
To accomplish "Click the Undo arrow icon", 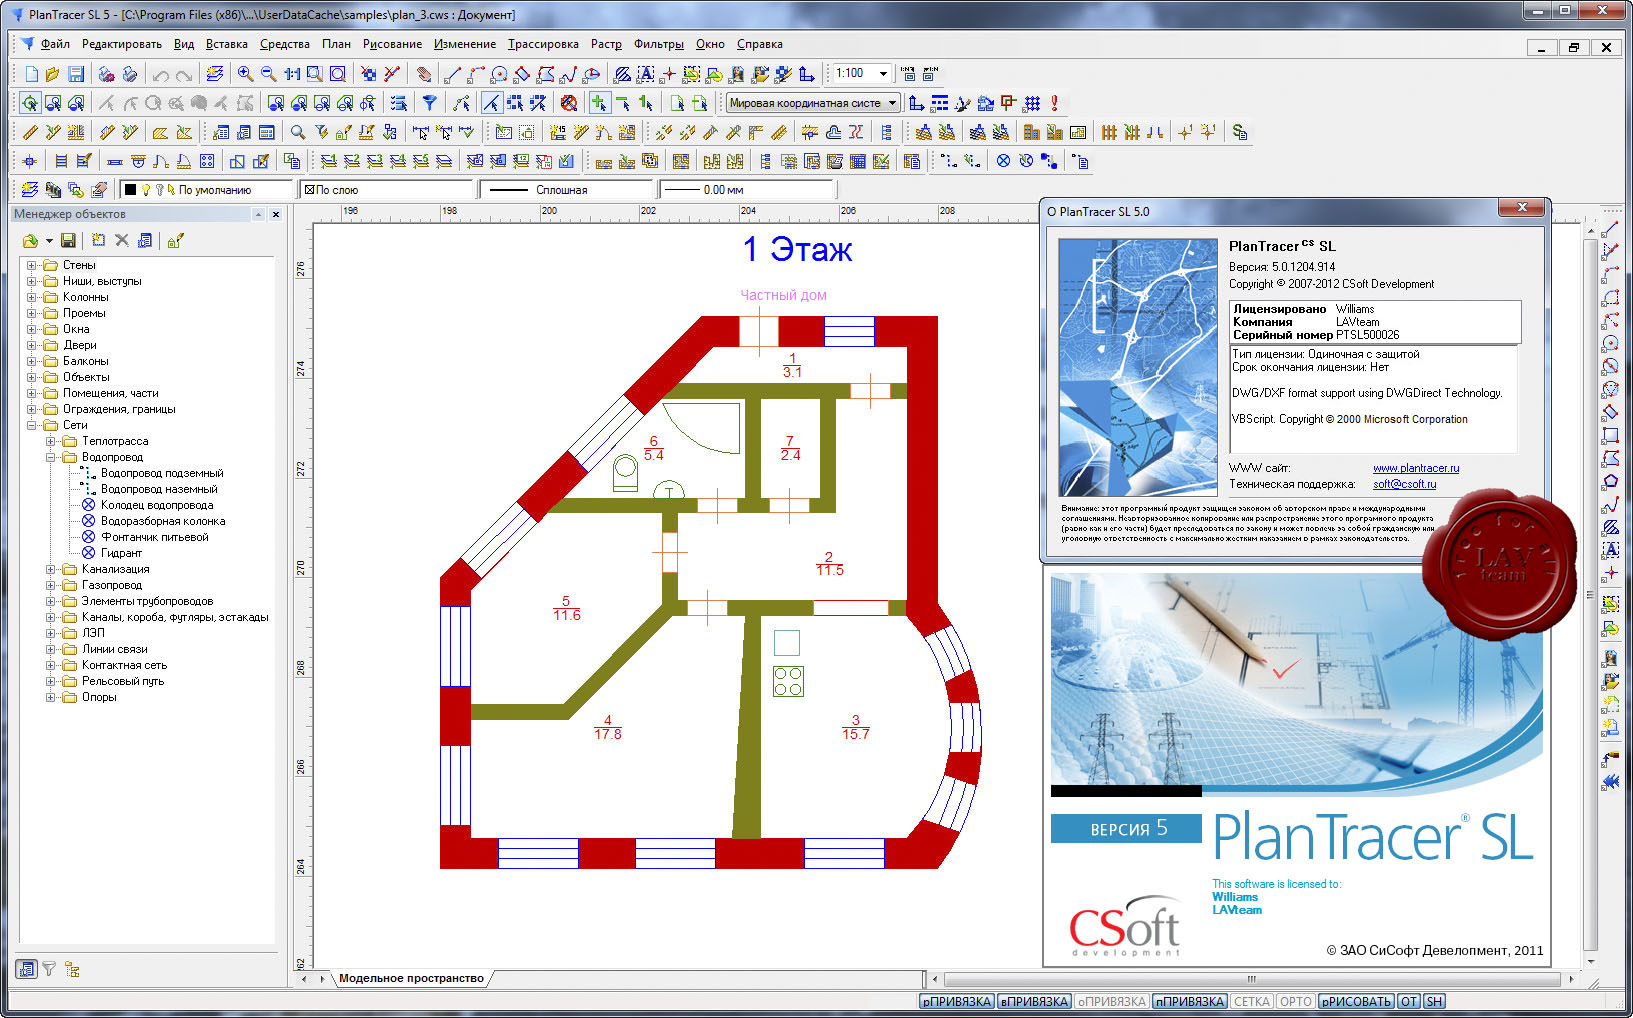I will pos(160,74).
